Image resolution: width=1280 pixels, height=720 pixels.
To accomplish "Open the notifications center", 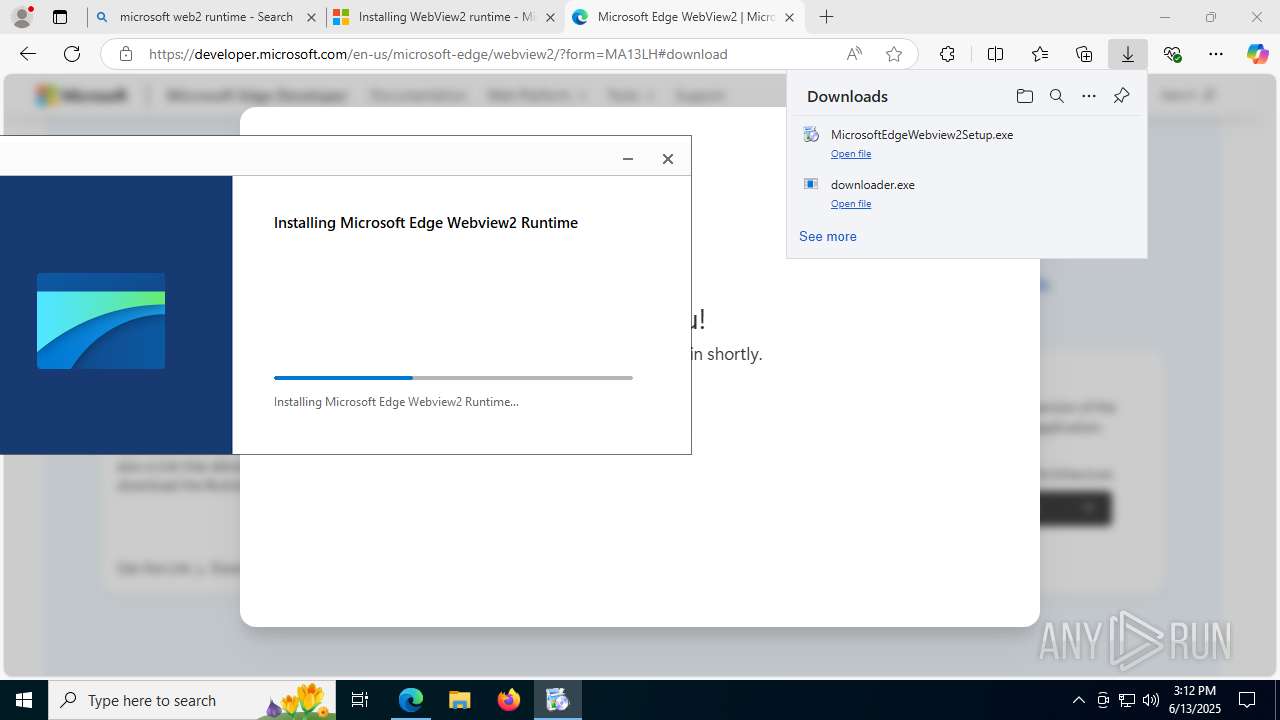I will (1247, 700).
